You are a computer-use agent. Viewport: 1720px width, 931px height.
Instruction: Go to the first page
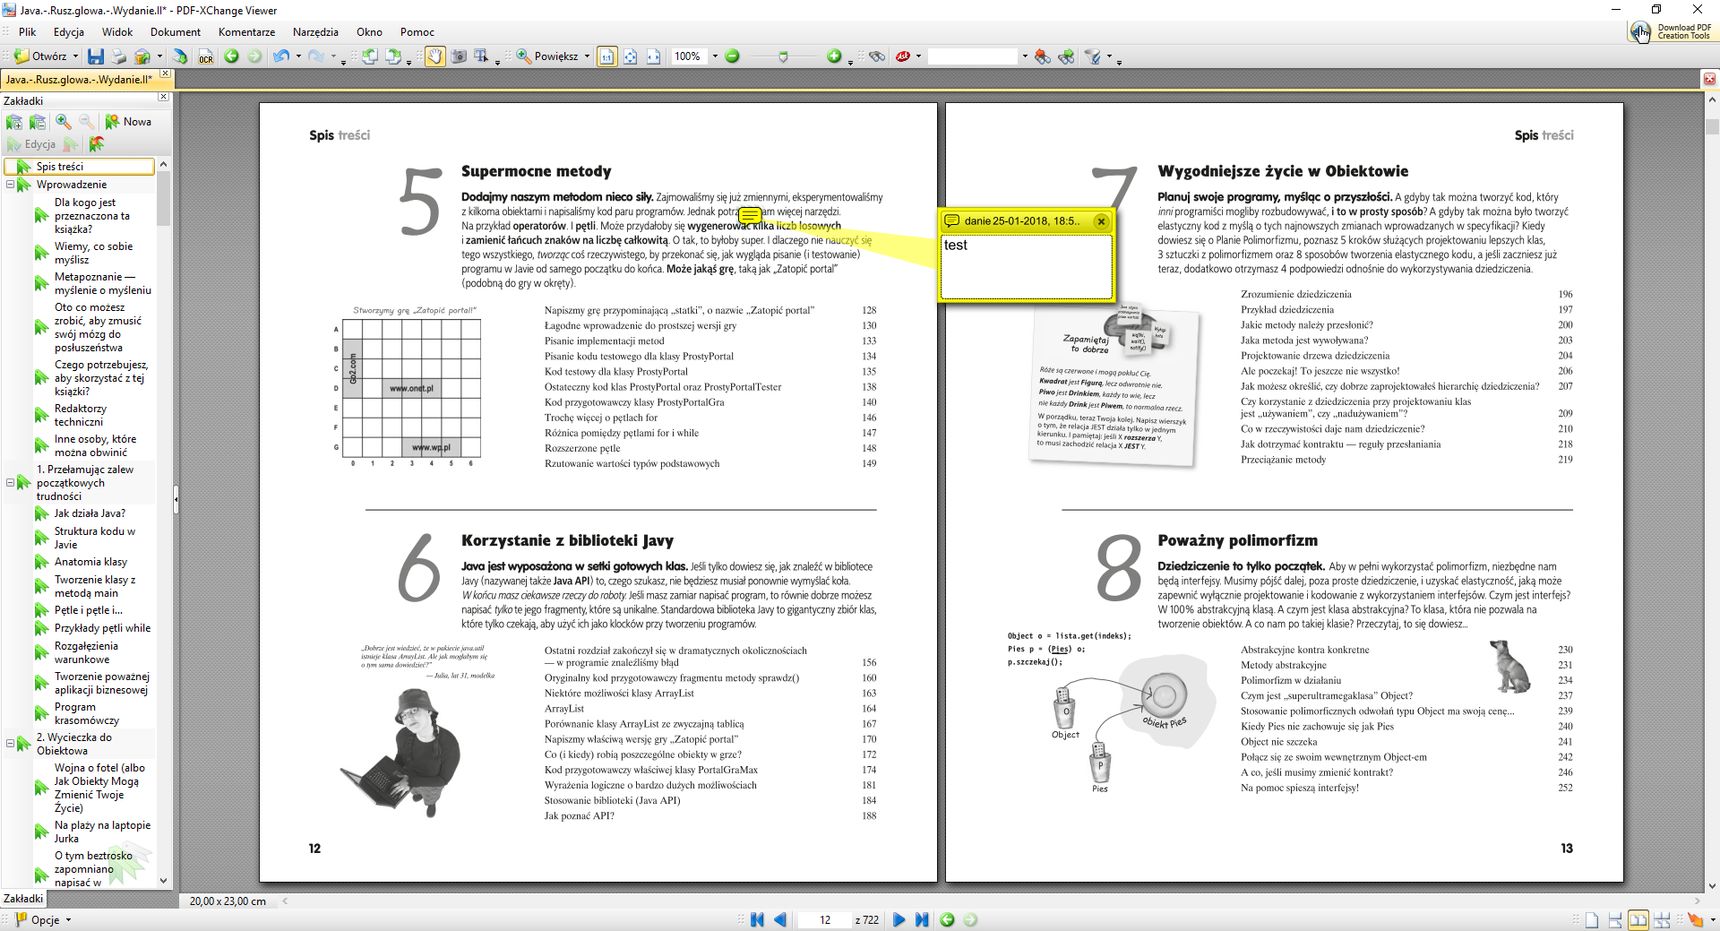click(x=757, y=919)
